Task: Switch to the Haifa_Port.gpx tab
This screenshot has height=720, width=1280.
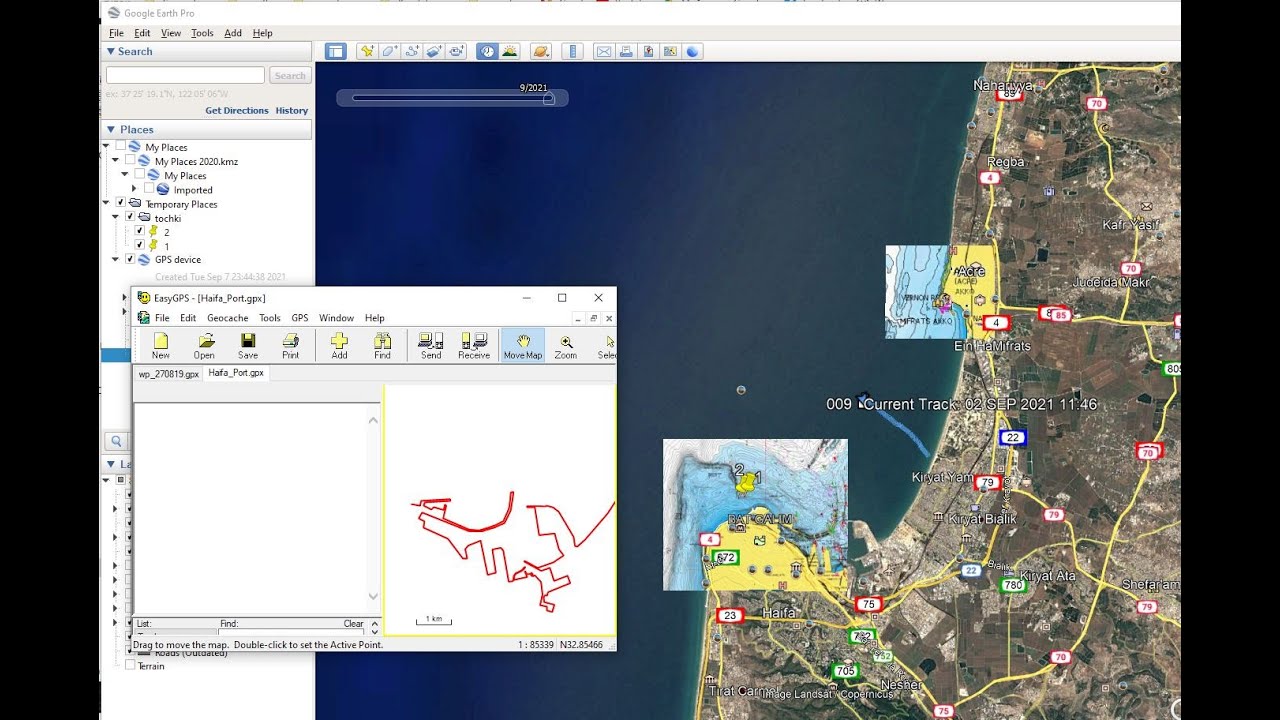Action: click(236, 373)
